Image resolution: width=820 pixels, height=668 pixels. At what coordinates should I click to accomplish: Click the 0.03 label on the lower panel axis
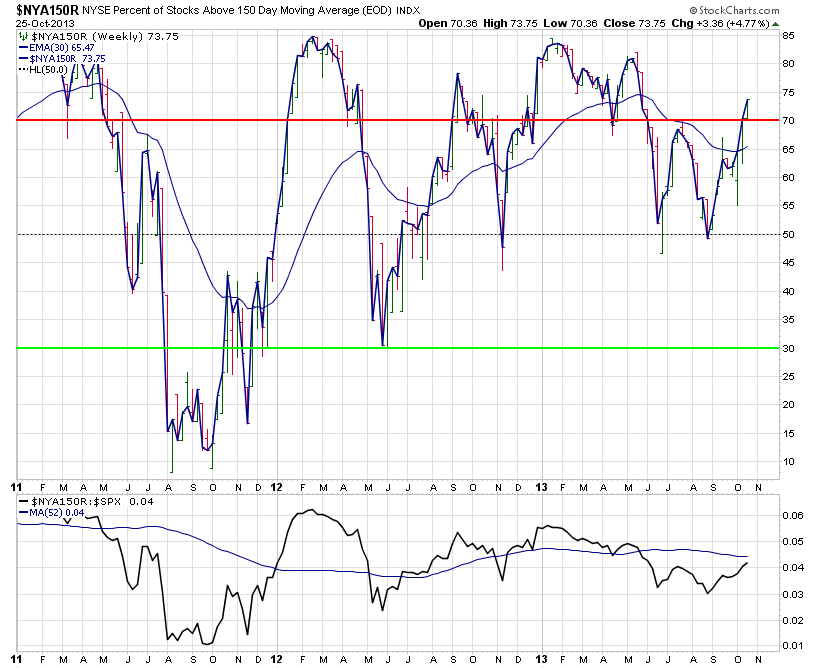point(793,594)
